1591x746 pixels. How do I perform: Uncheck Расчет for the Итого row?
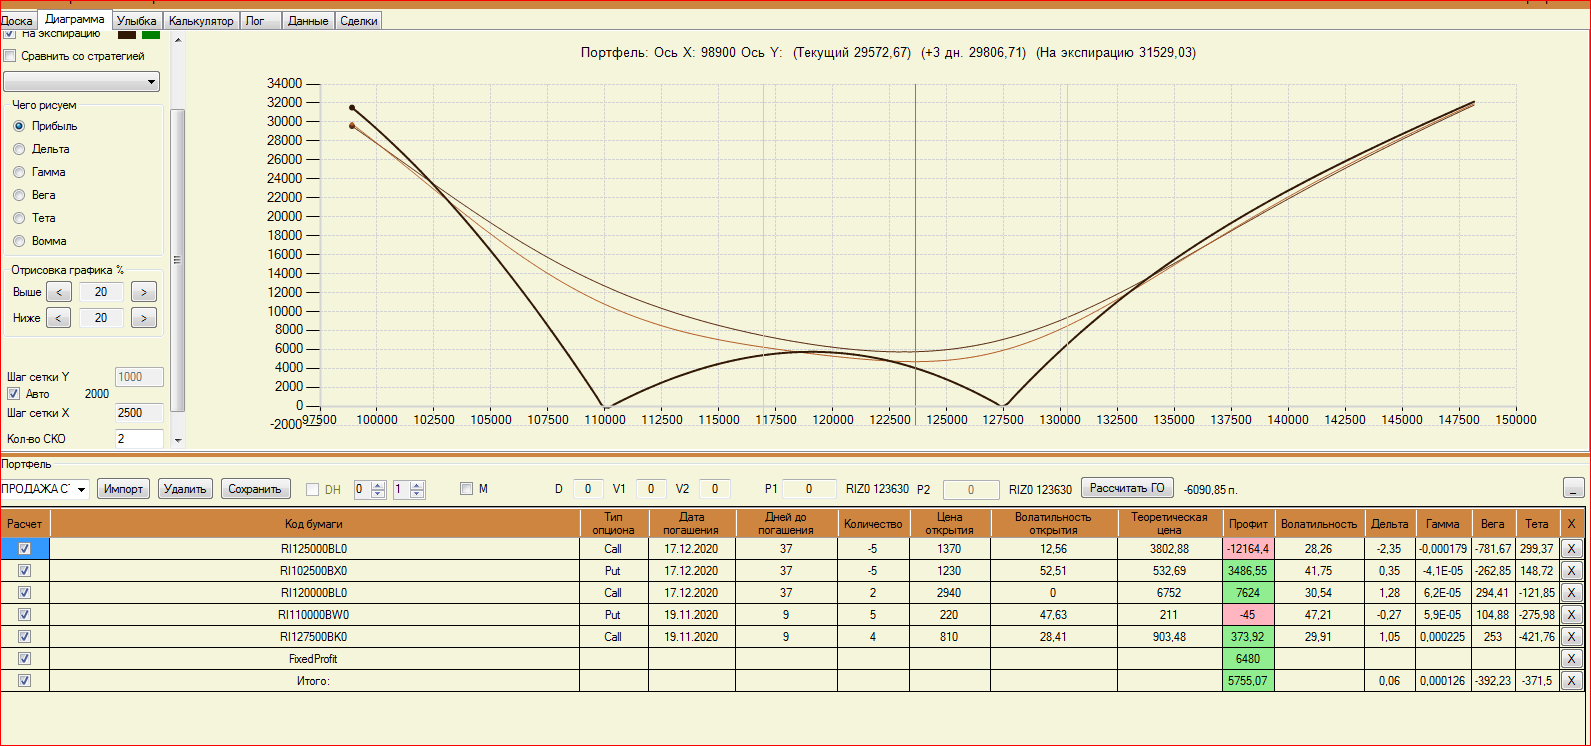pos(25,681)
